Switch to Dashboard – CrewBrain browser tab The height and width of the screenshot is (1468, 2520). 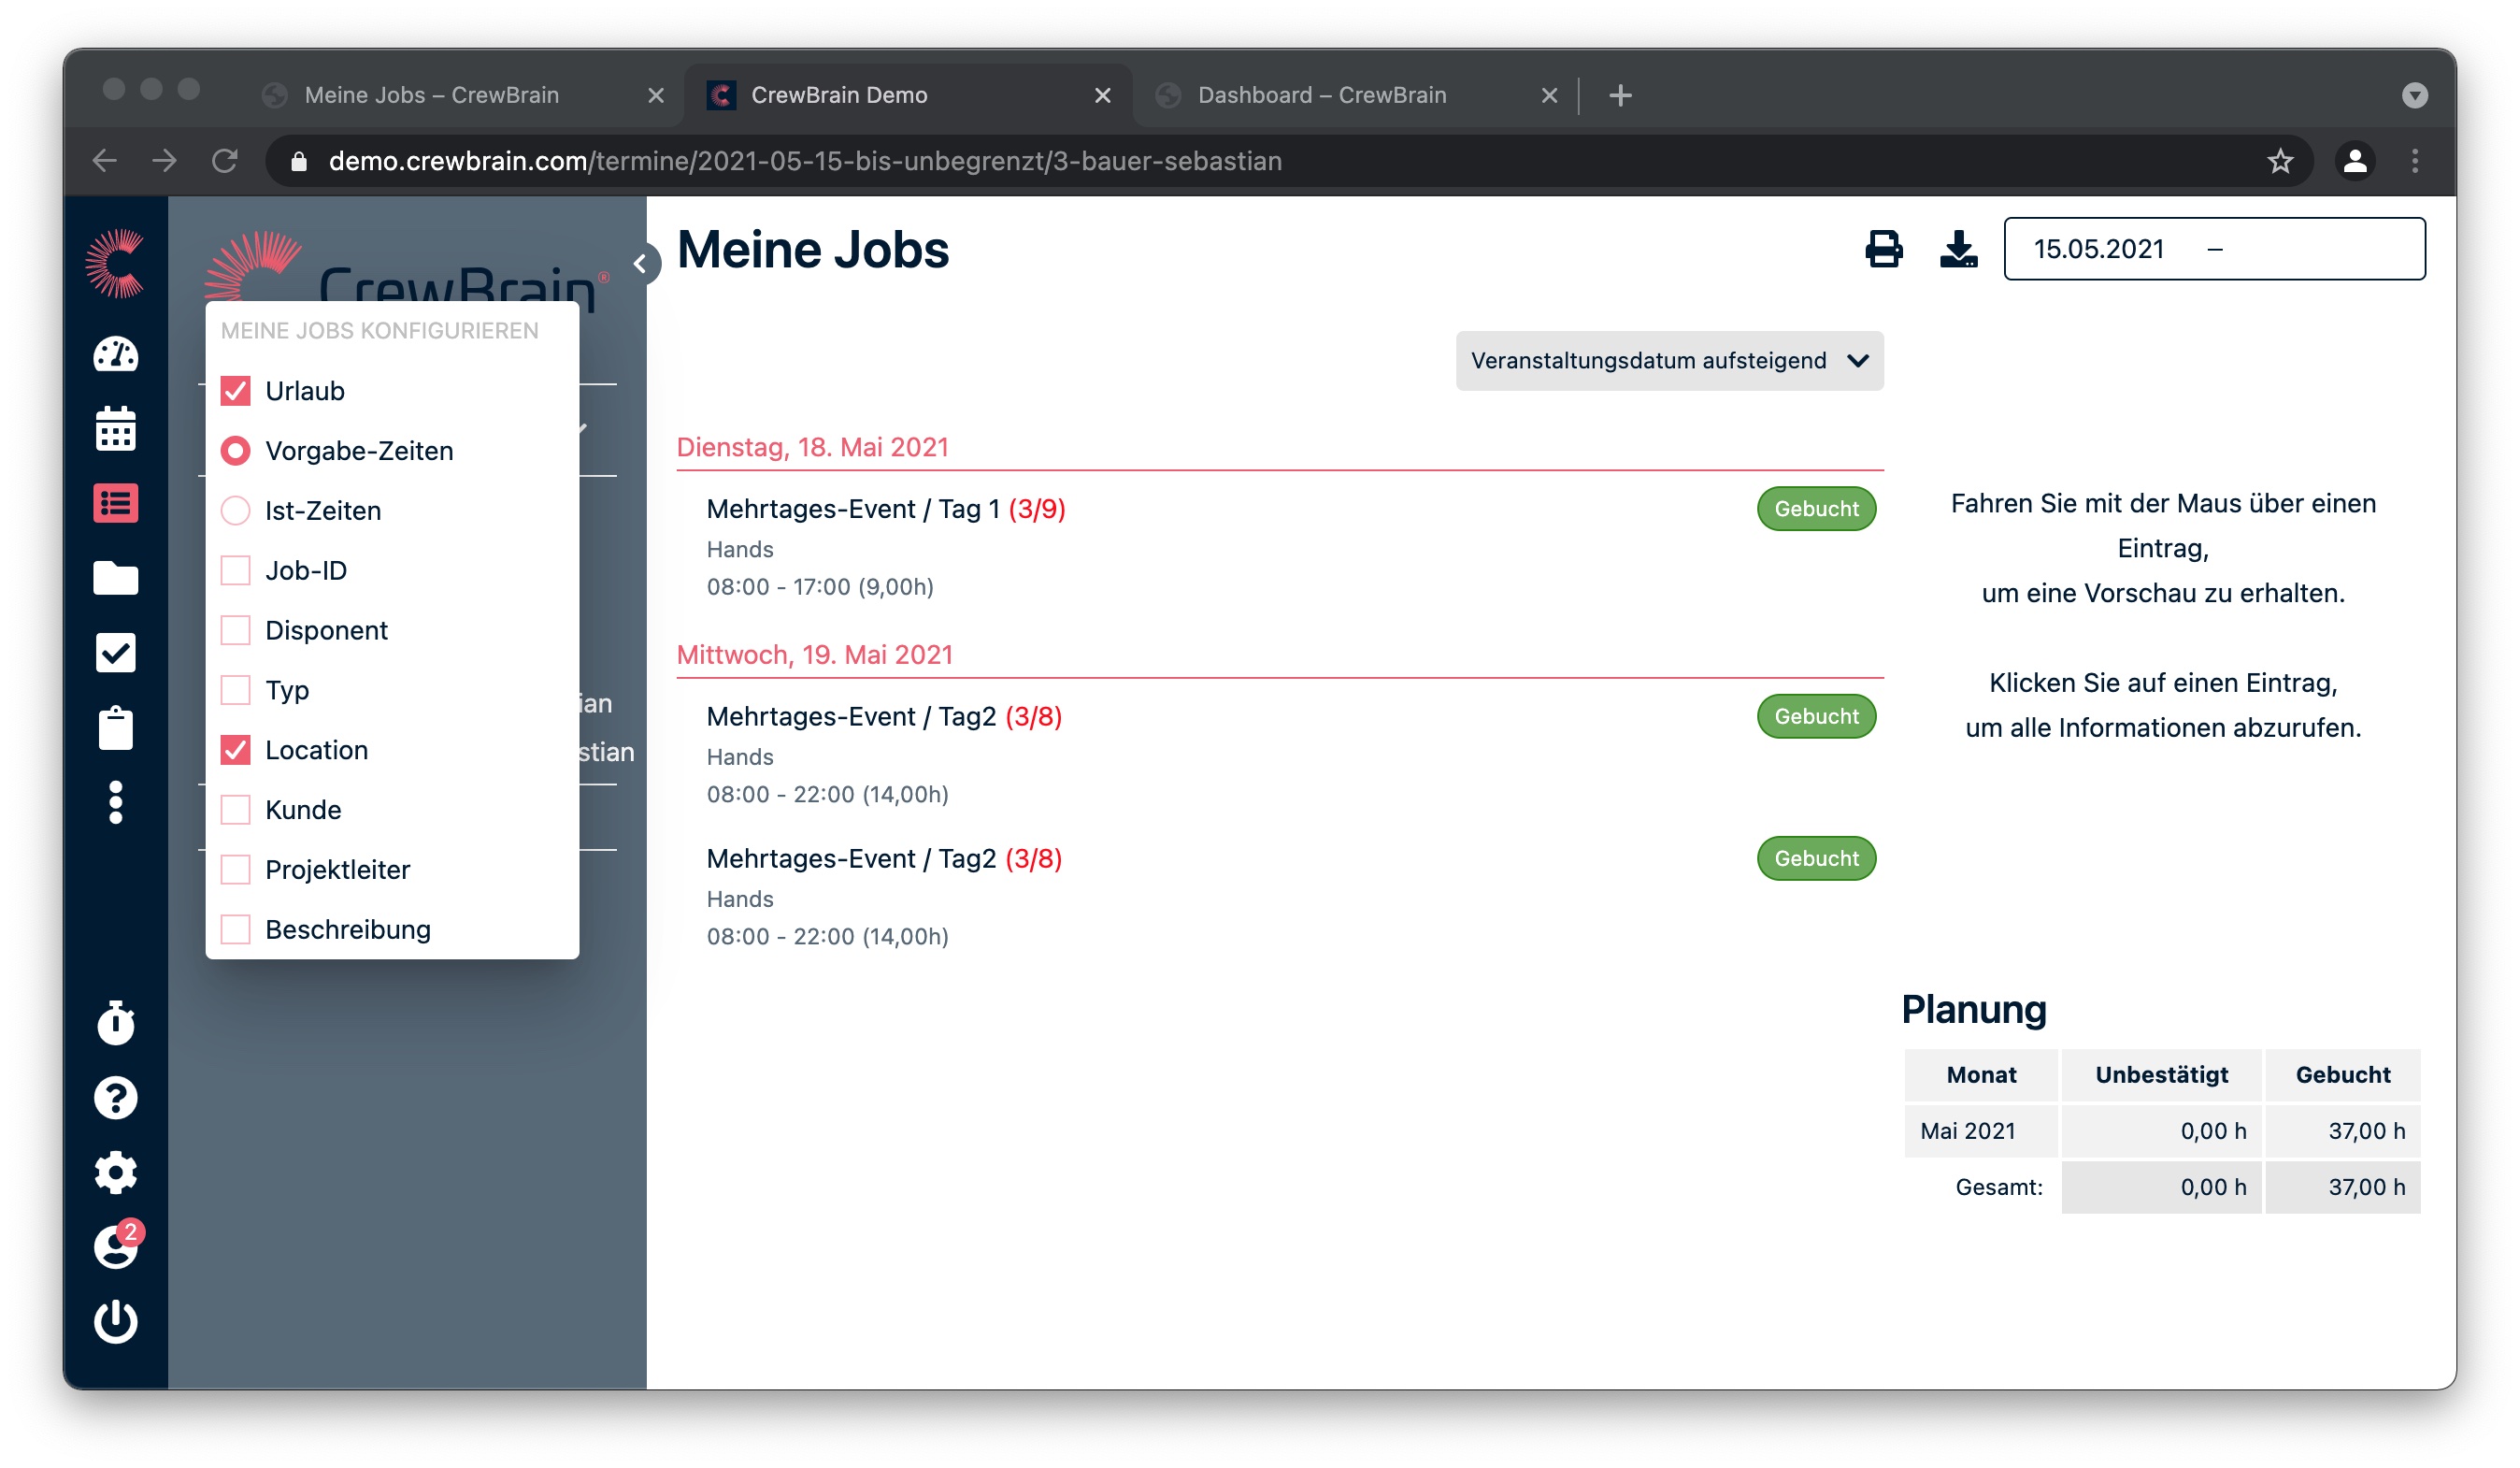1321,95
